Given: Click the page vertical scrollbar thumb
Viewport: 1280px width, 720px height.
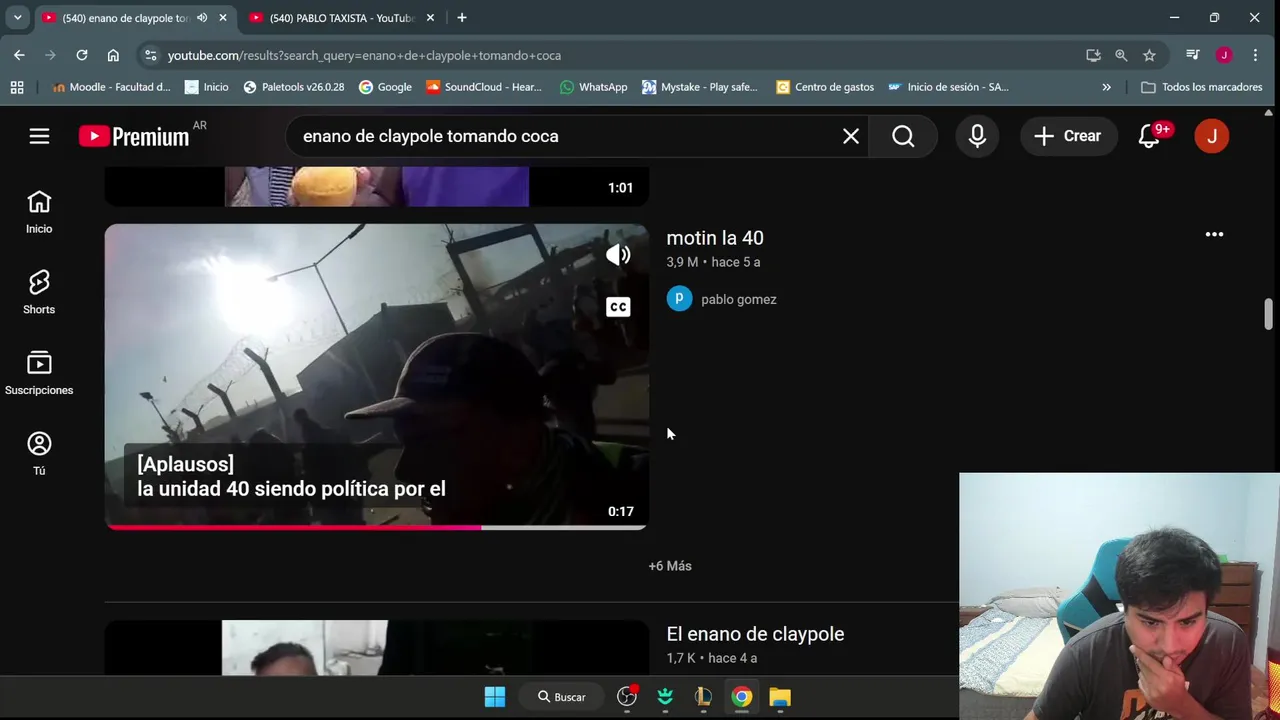Looking at the screenshot, I should (1269, 313).
